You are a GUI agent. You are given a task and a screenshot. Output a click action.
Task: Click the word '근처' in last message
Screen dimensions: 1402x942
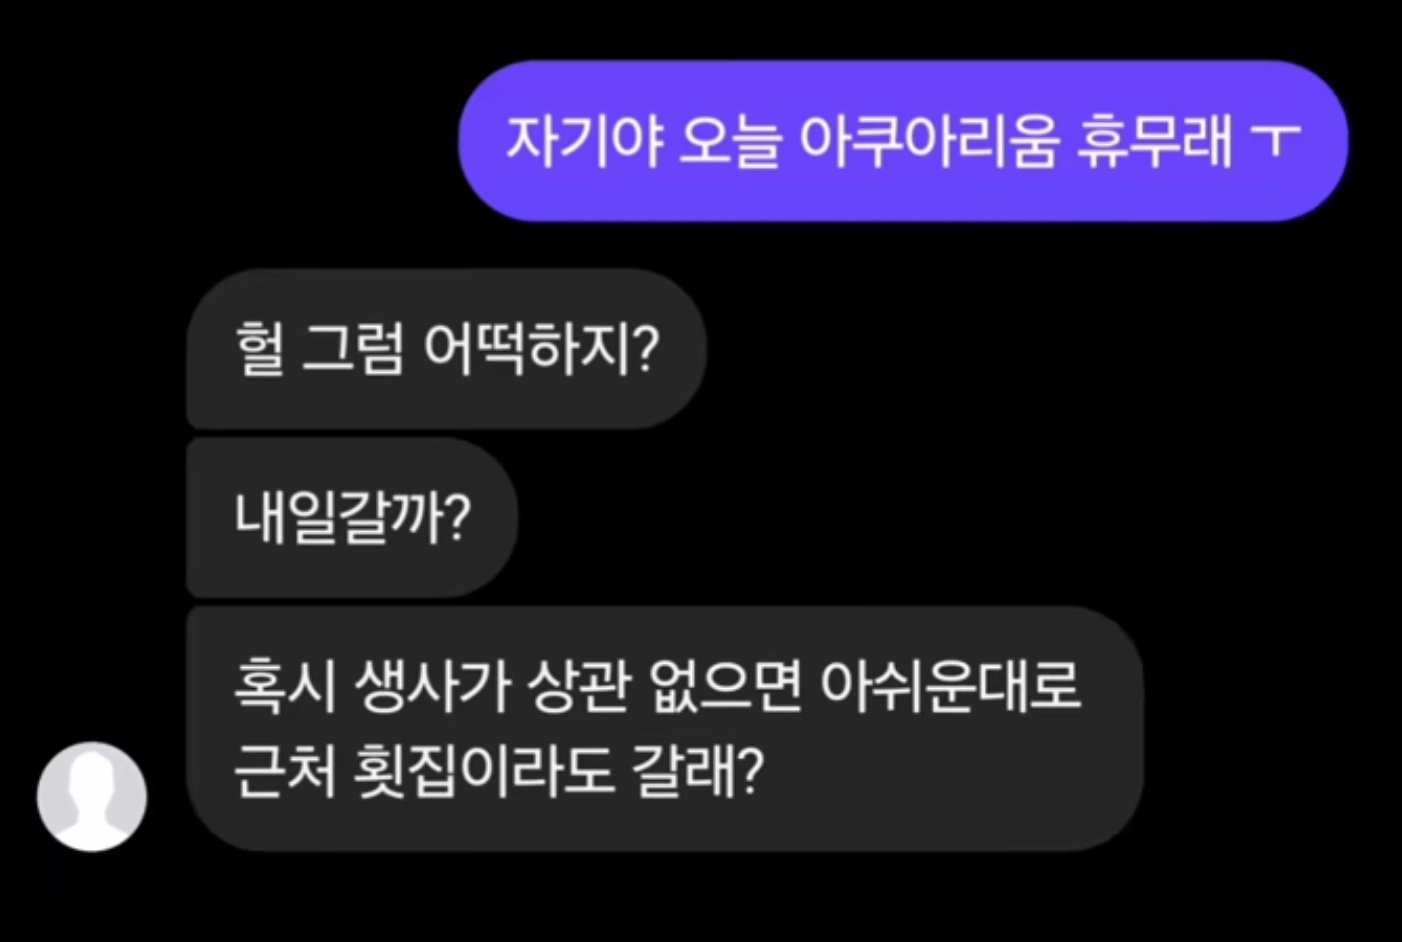[x=285, y=772]
